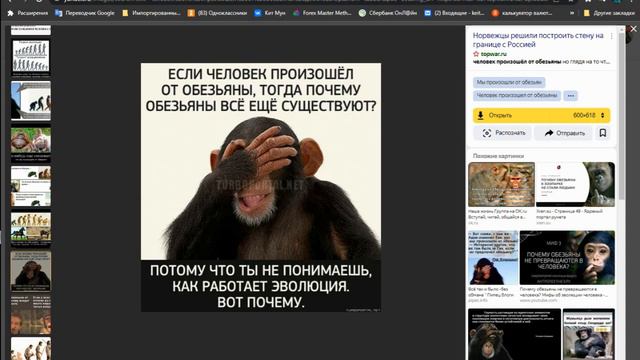Viewport: 640px width, 360px height.
Task: Expand the bookmarks overflow chevron
Action: [572, 13]
